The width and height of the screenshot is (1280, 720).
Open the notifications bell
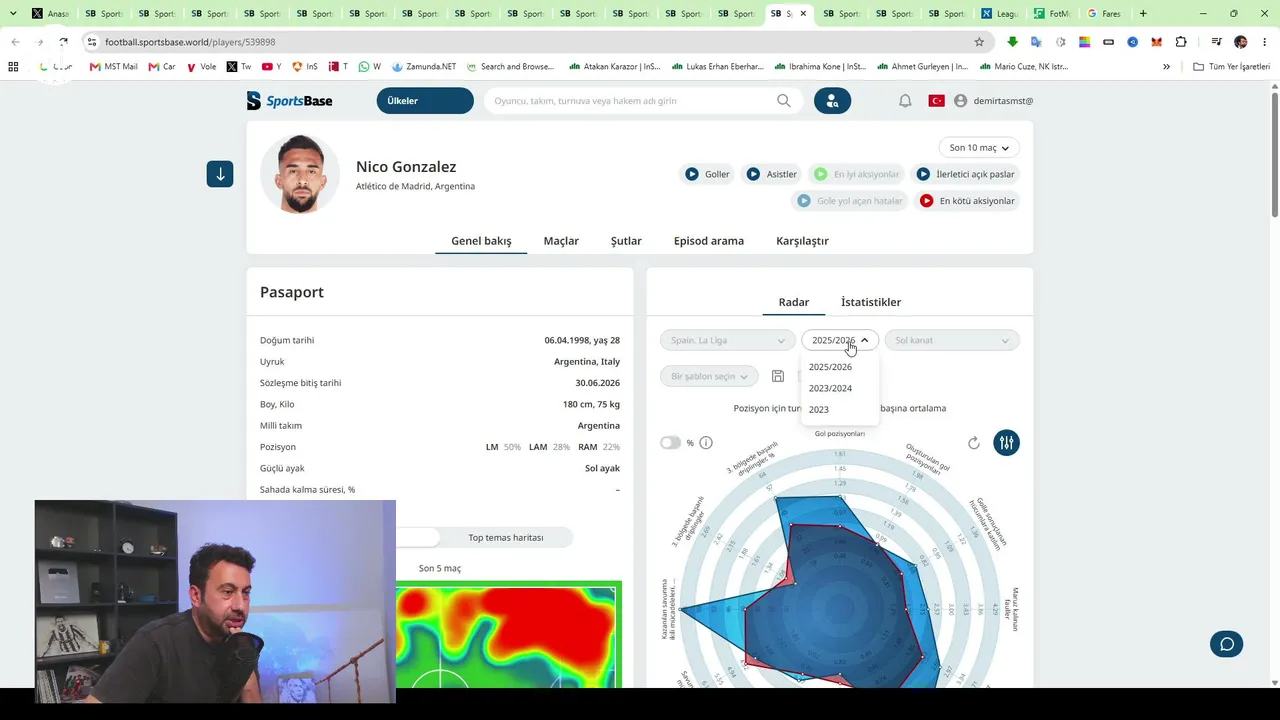click(x=905, y=101)
